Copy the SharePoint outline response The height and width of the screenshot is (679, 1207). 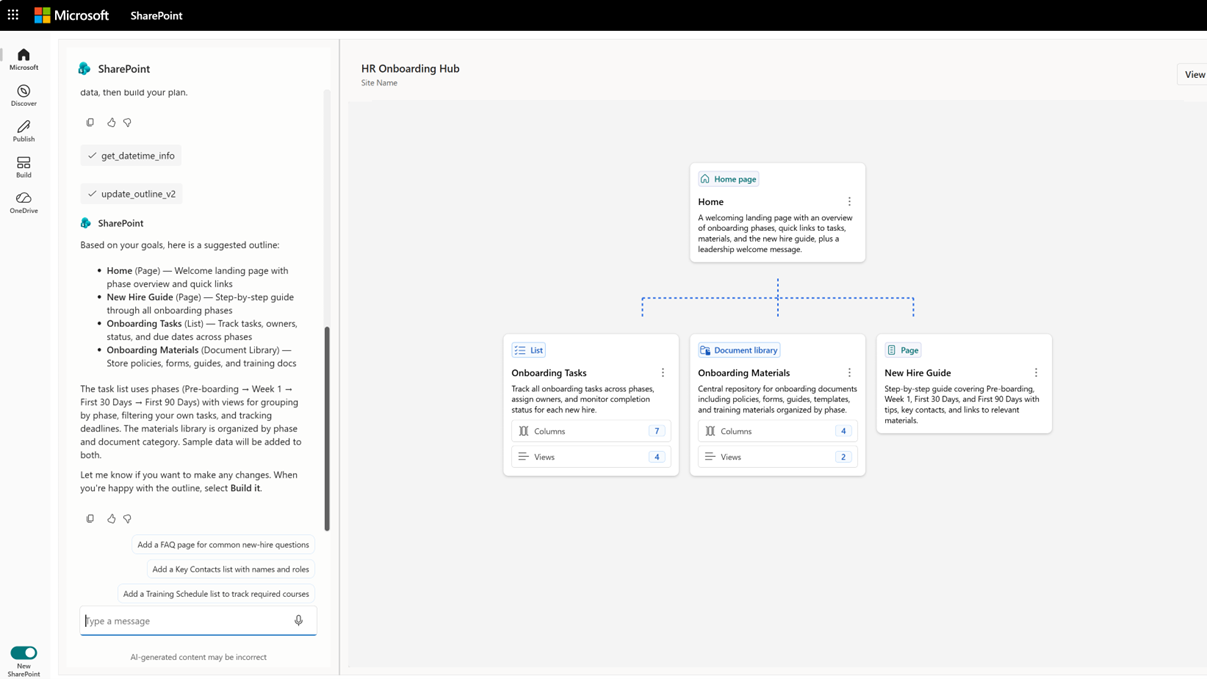[x=90, y=518]
